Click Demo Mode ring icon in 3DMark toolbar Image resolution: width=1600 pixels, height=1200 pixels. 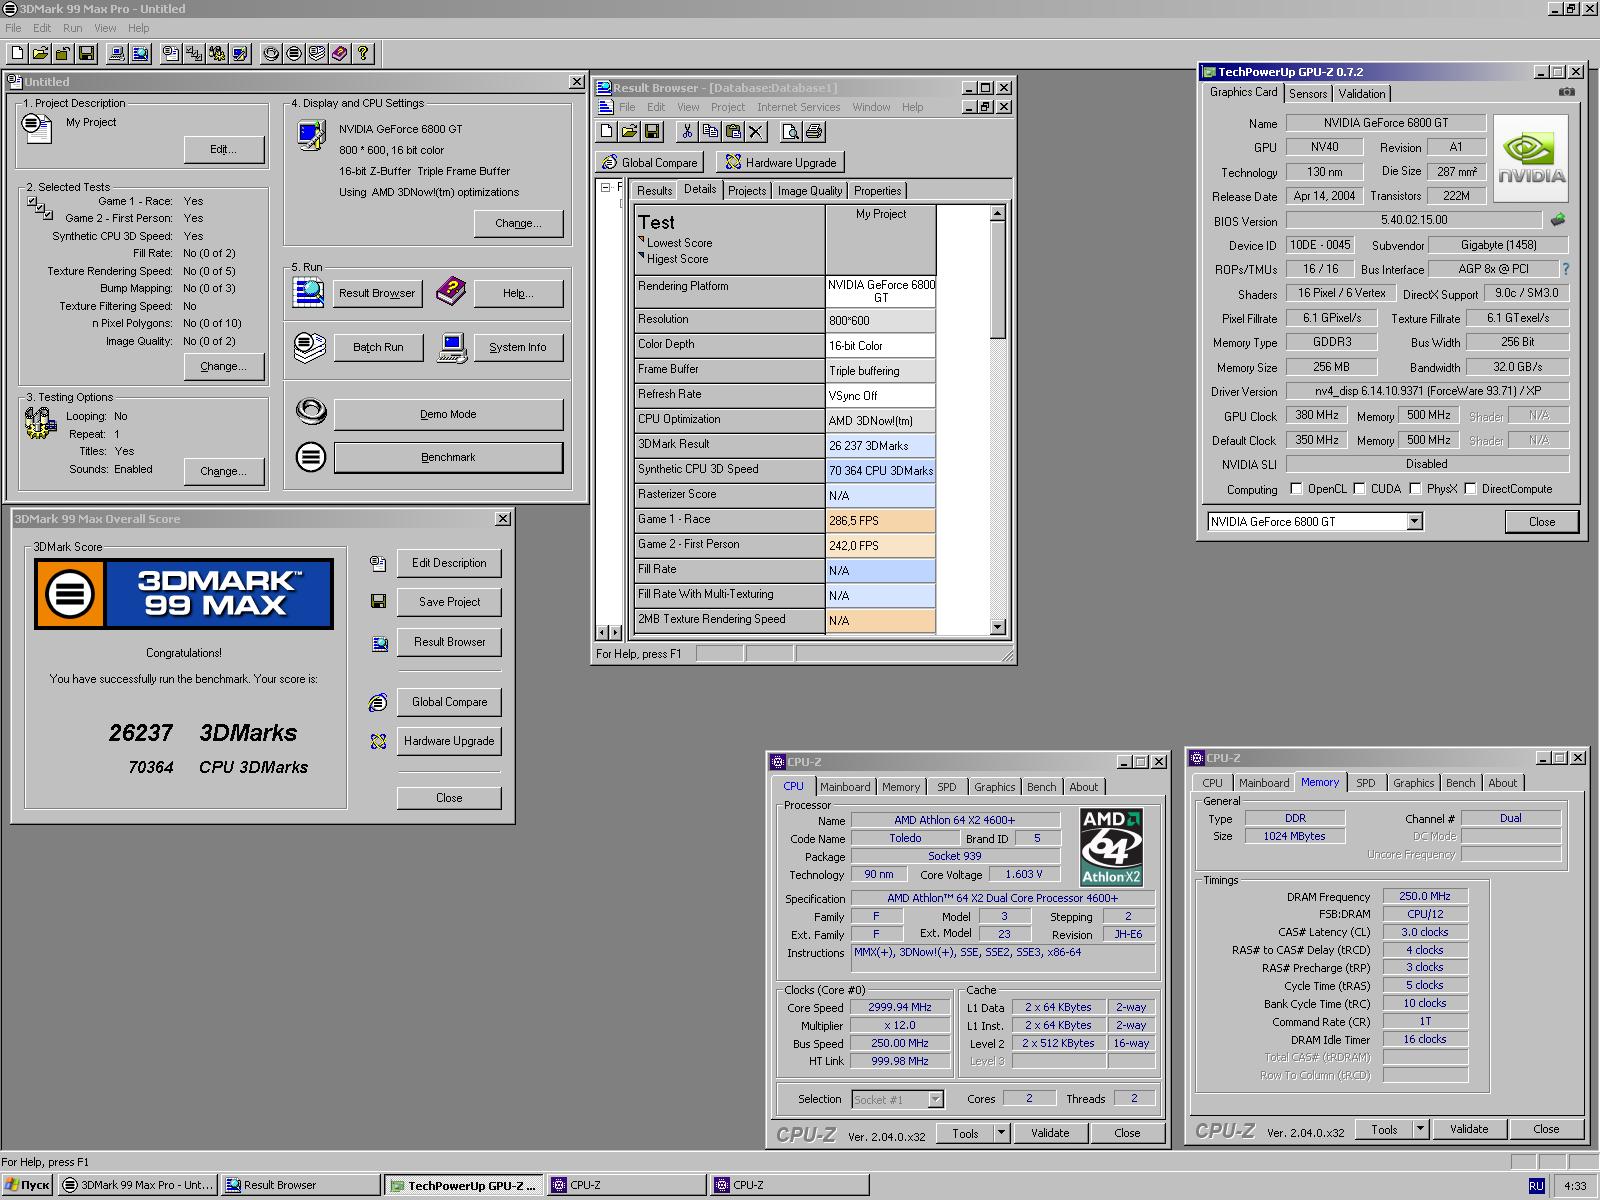(271, 54)
